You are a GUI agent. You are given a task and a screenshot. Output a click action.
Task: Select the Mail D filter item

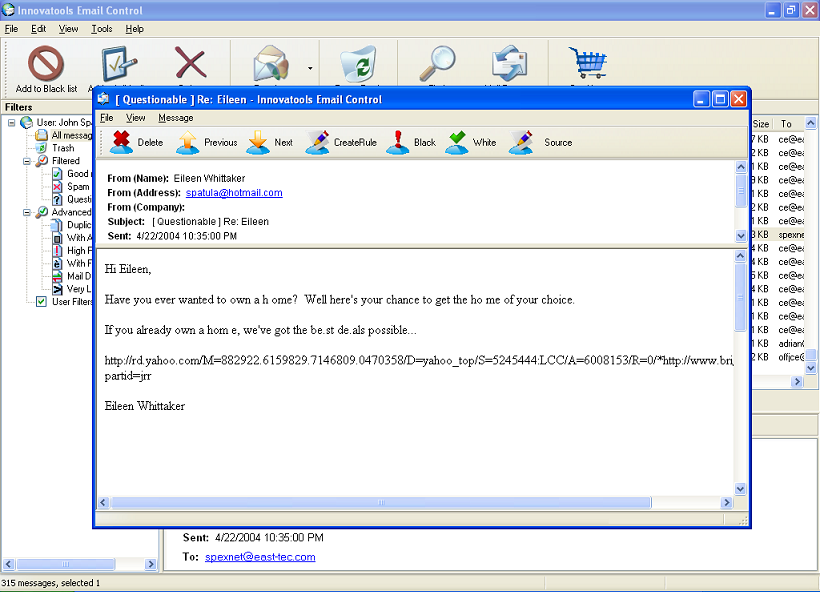point(78,276)
